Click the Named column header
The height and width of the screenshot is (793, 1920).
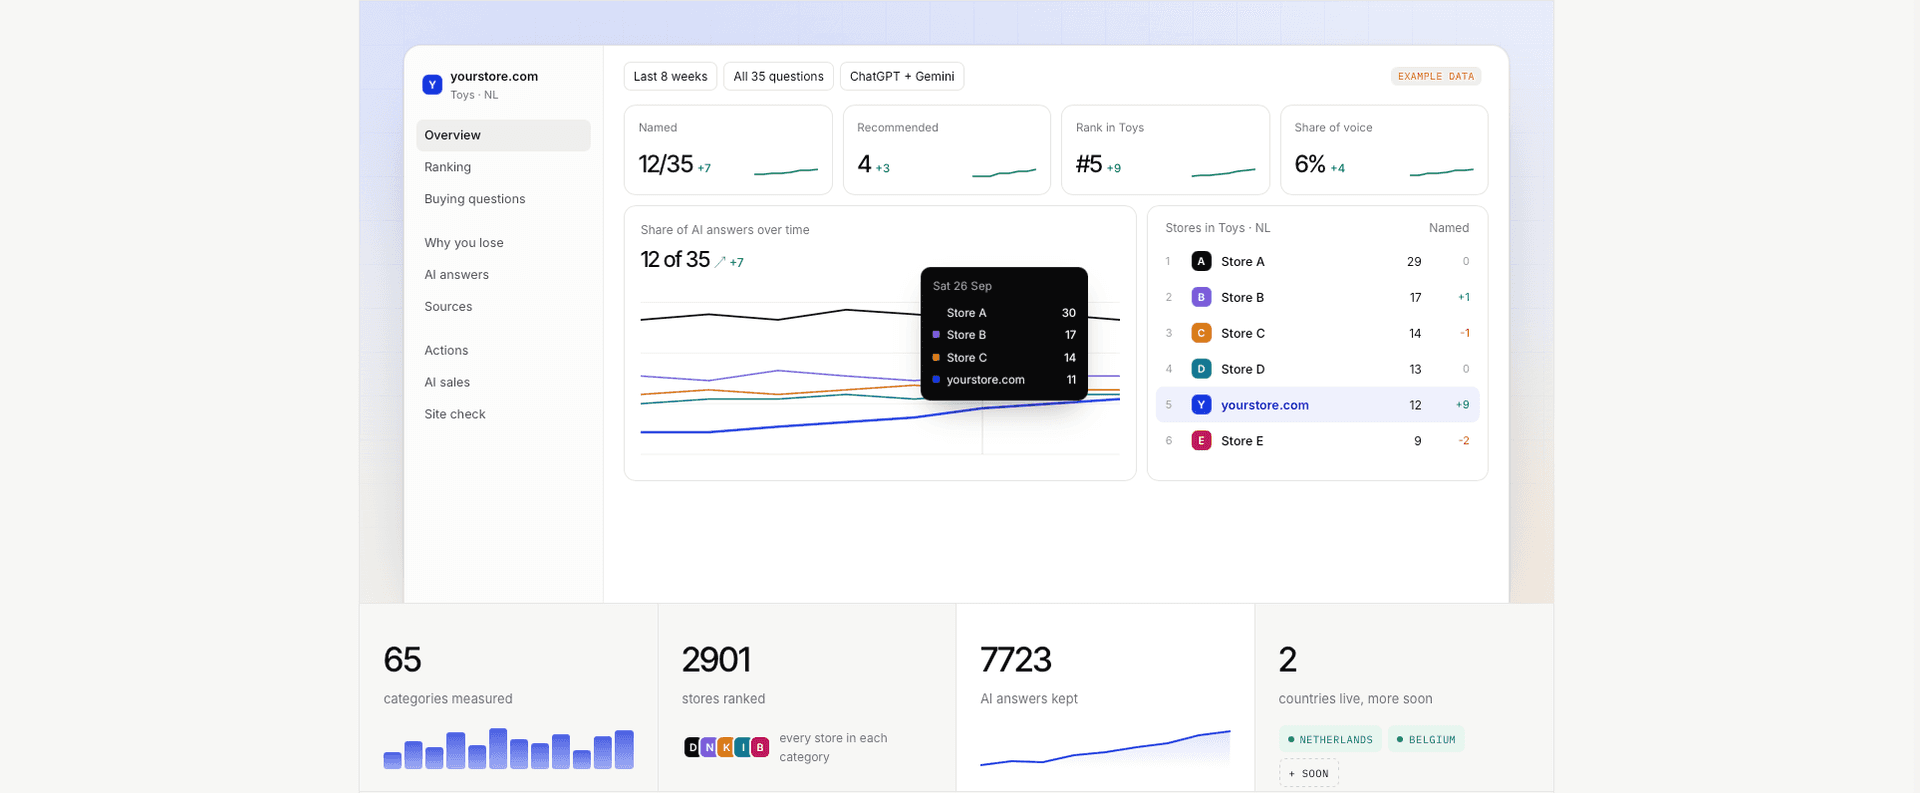1449,229
